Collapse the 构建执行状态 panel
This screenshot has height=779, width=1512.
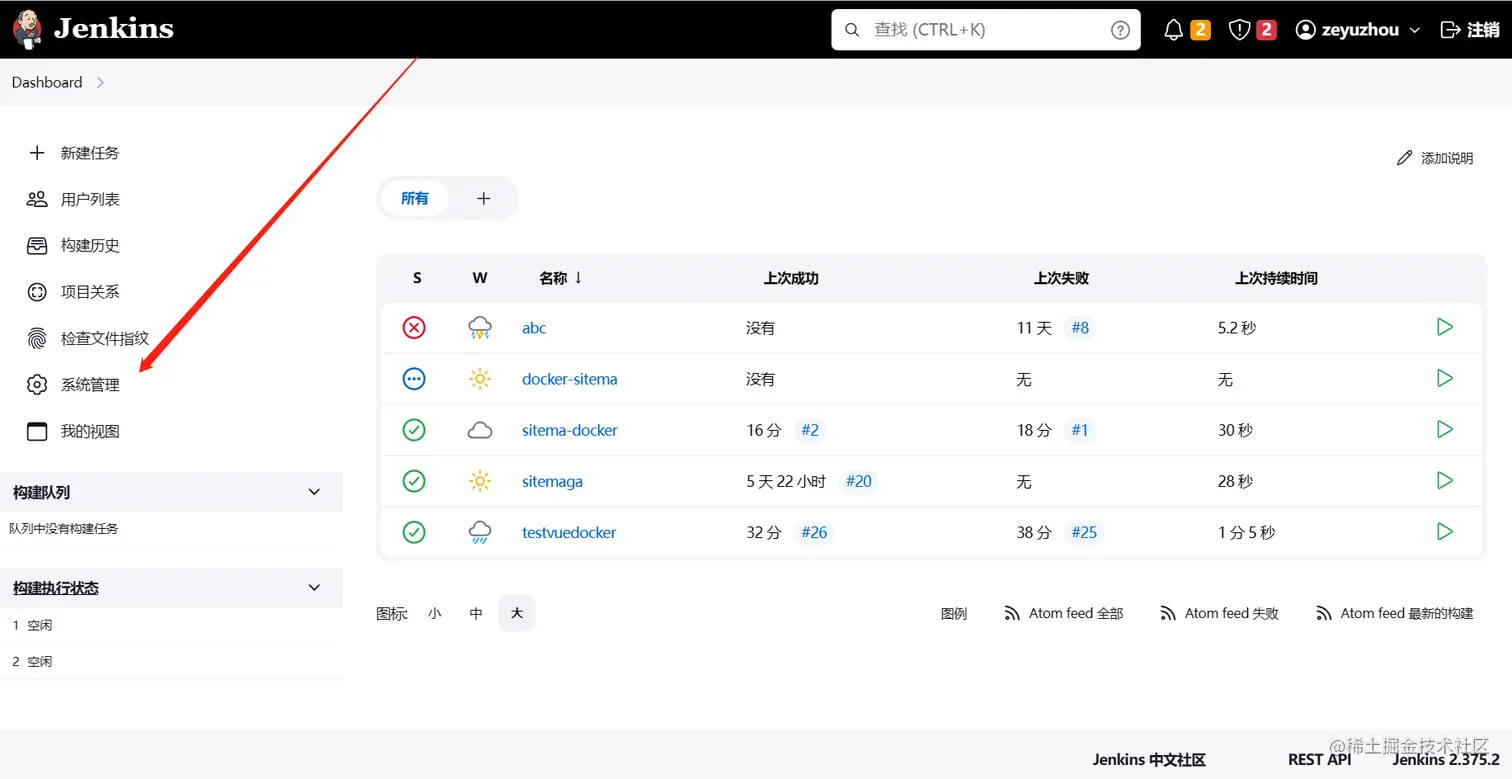click(314, 588)
